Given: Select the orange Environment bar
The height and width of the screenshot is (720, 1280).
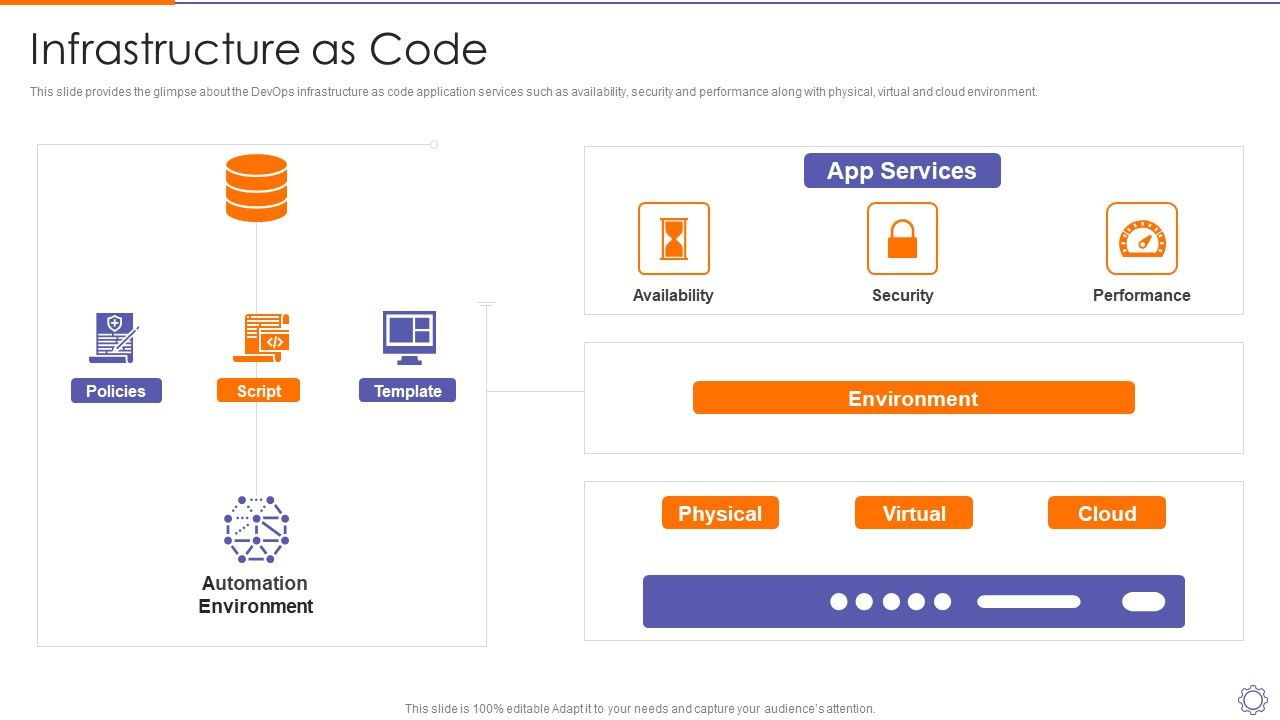Looking at the screenshot, I should point(914,398).
